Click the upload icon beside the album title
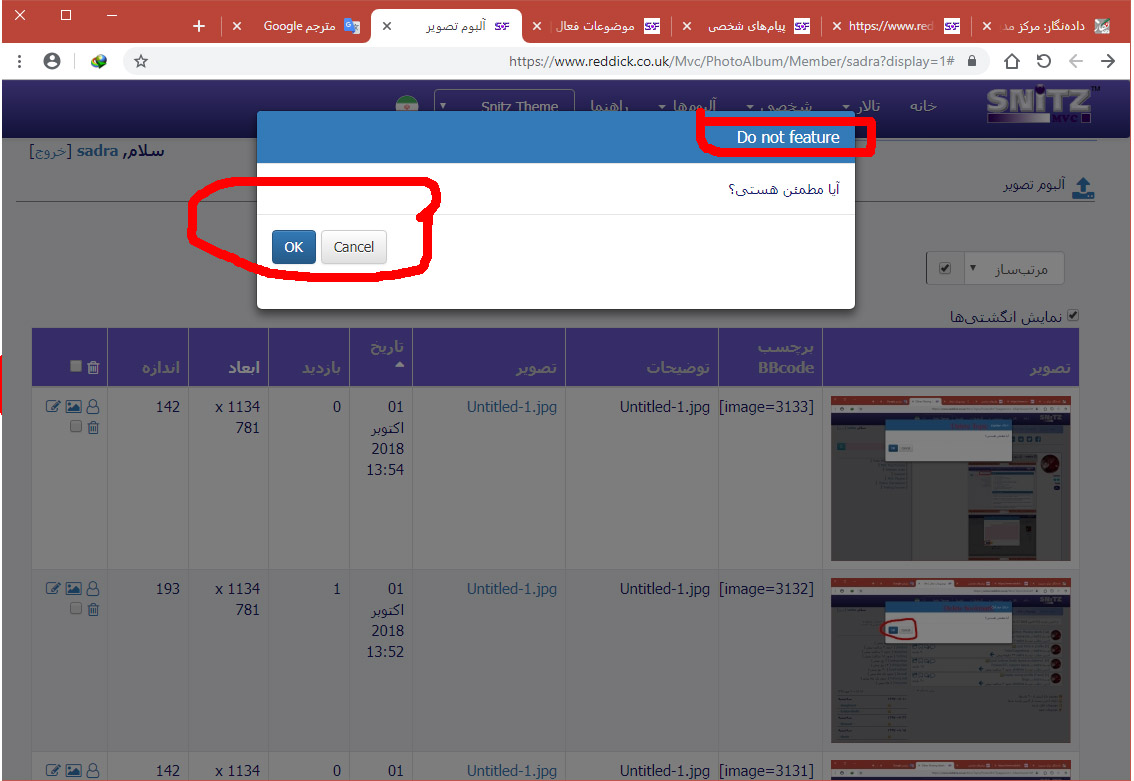1134x781 pixels. pos(1083,188)
